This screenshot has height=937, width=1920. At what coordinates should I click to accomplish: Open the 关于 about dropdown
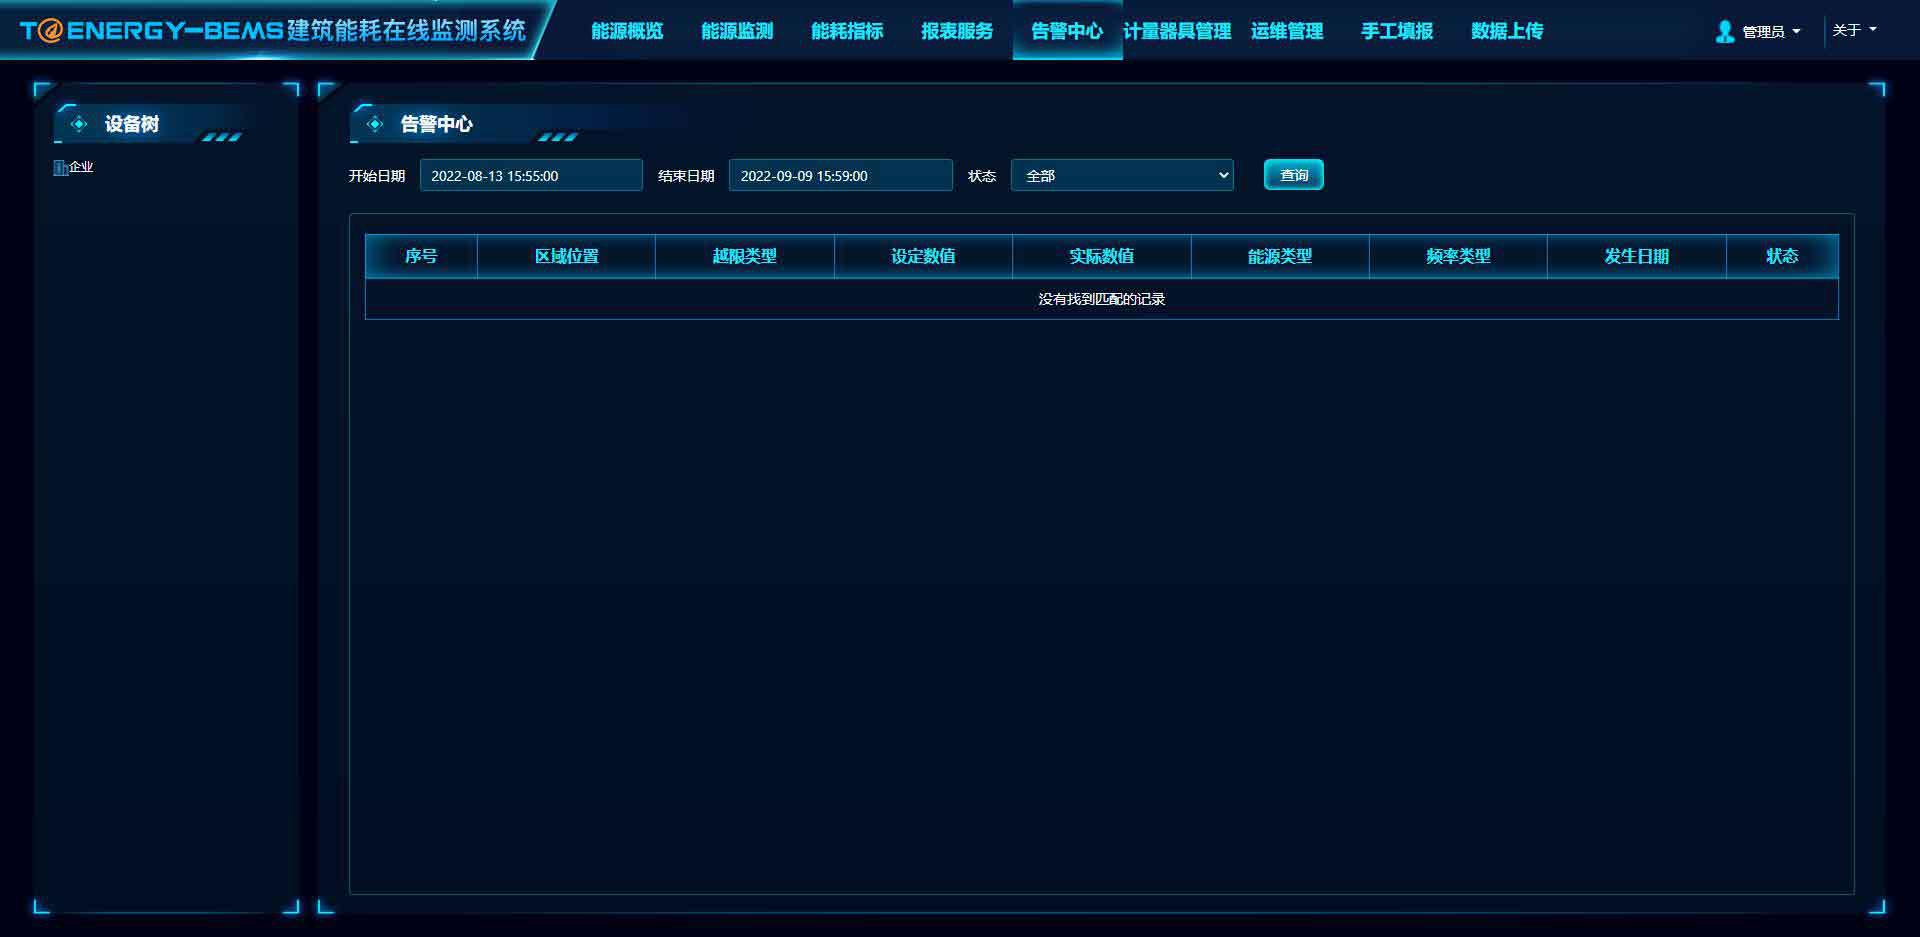tap(1853, 30)
